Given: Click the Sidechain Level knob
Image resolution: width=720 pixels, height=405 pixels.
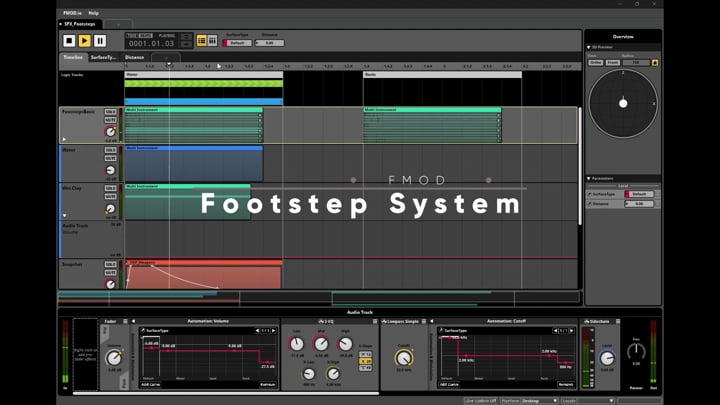Looking at the screenshot, I should point(607,358).
